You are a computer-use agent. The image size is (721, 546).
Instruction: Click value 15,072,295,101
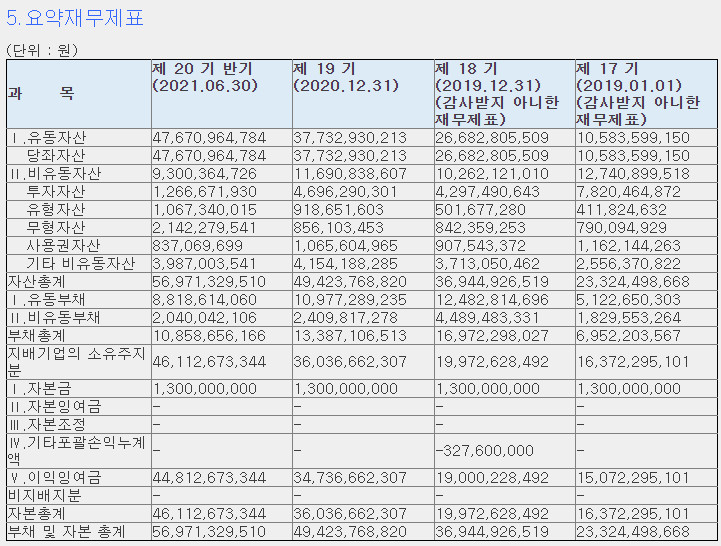(x=633, y=478)
